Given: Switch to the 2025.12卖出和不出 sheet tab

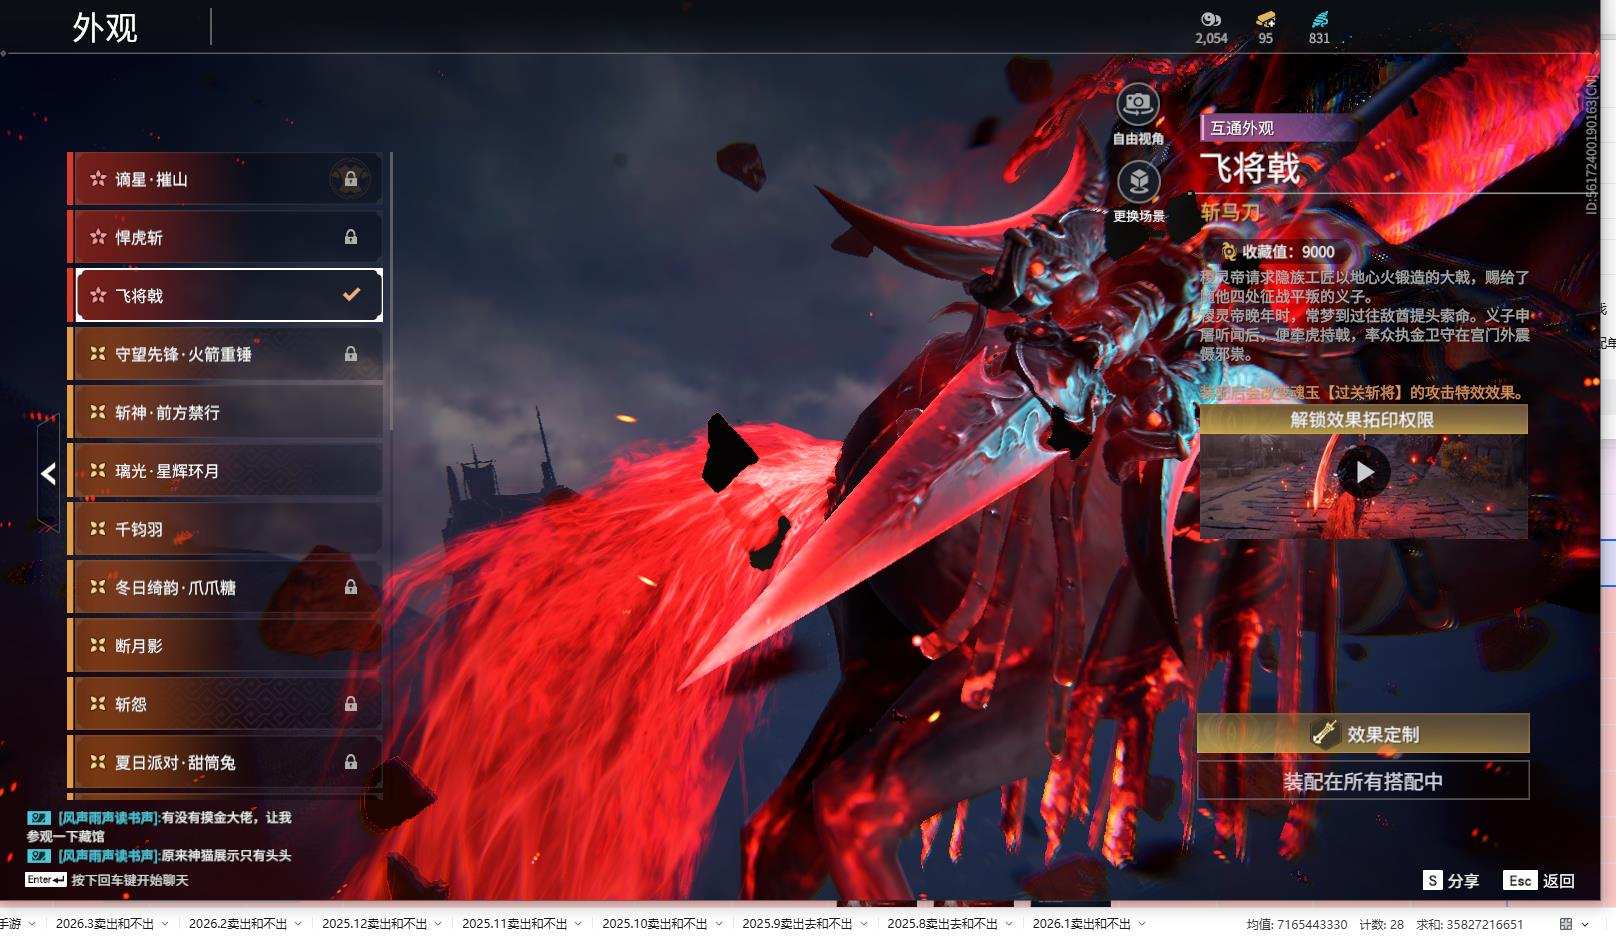Looking at the screenshot, I should tap(374, 924).
